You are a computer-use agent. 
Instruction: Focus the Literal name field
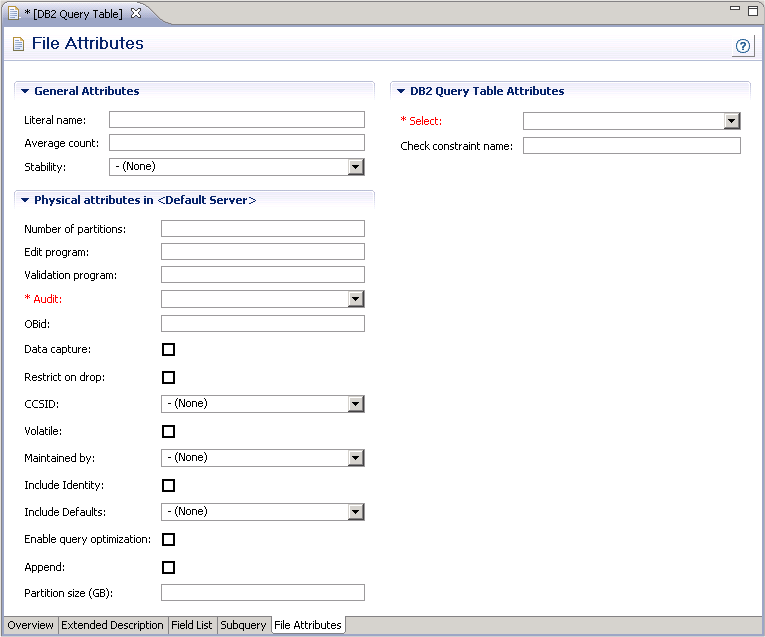coord(237,119)
